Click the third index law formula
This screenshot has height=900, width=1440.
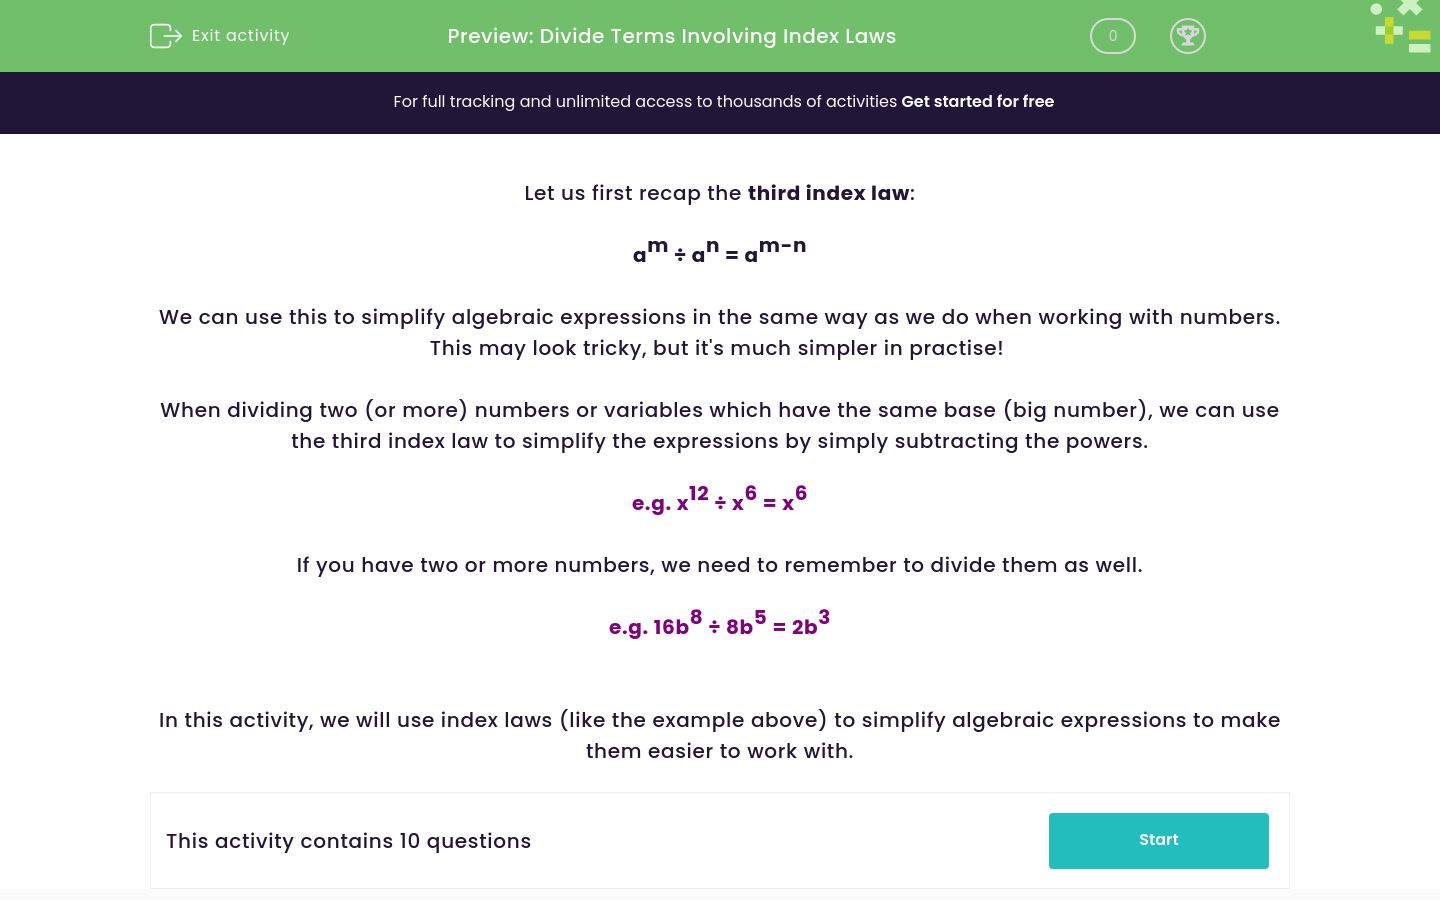click(x=719, y=252)
